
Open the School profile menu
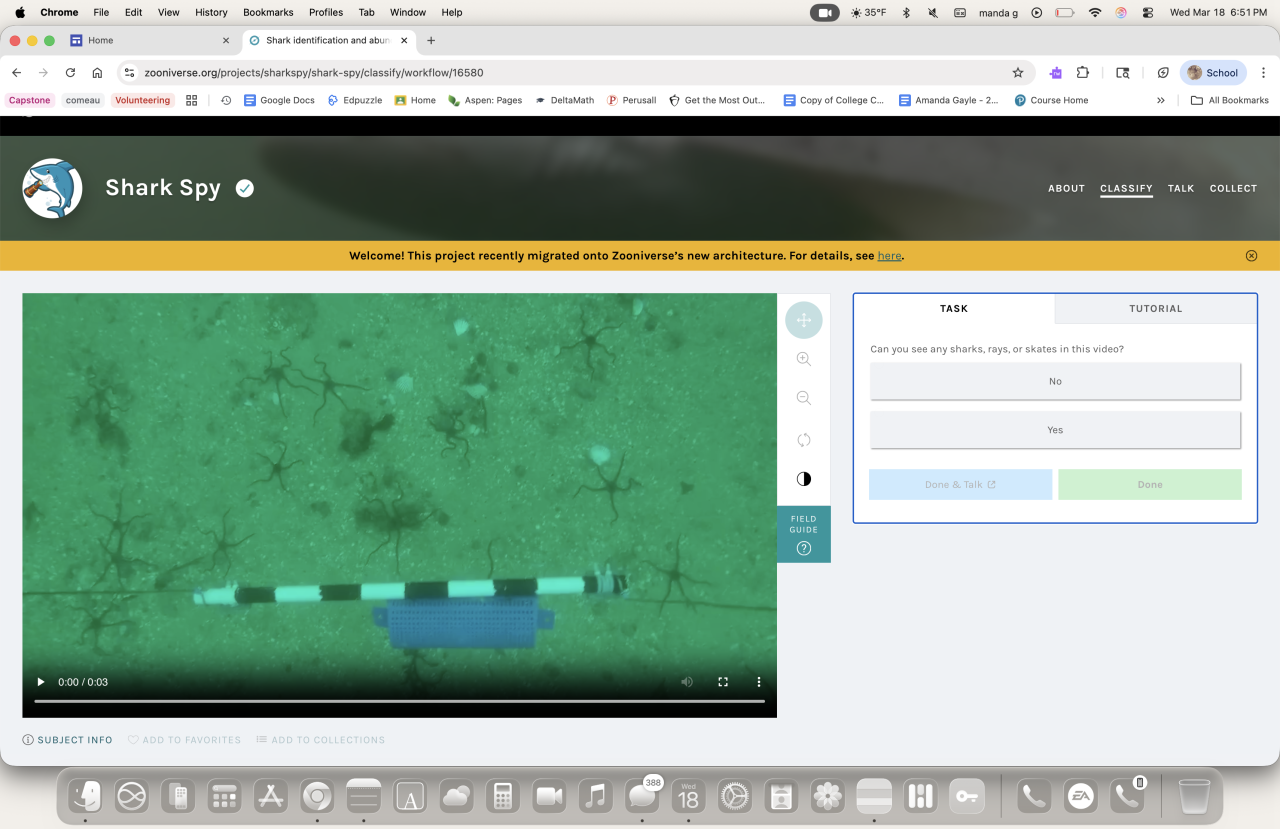(x=1213, y=73)
